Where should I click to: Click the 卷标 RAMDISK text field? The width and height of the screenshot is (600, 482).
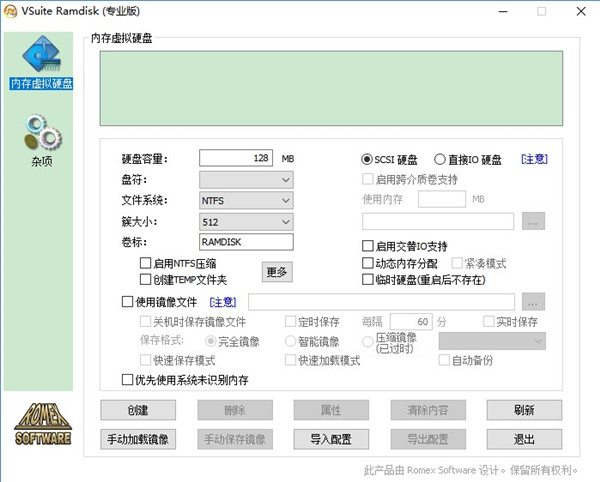pyautogui.click(x=245, y=242)
